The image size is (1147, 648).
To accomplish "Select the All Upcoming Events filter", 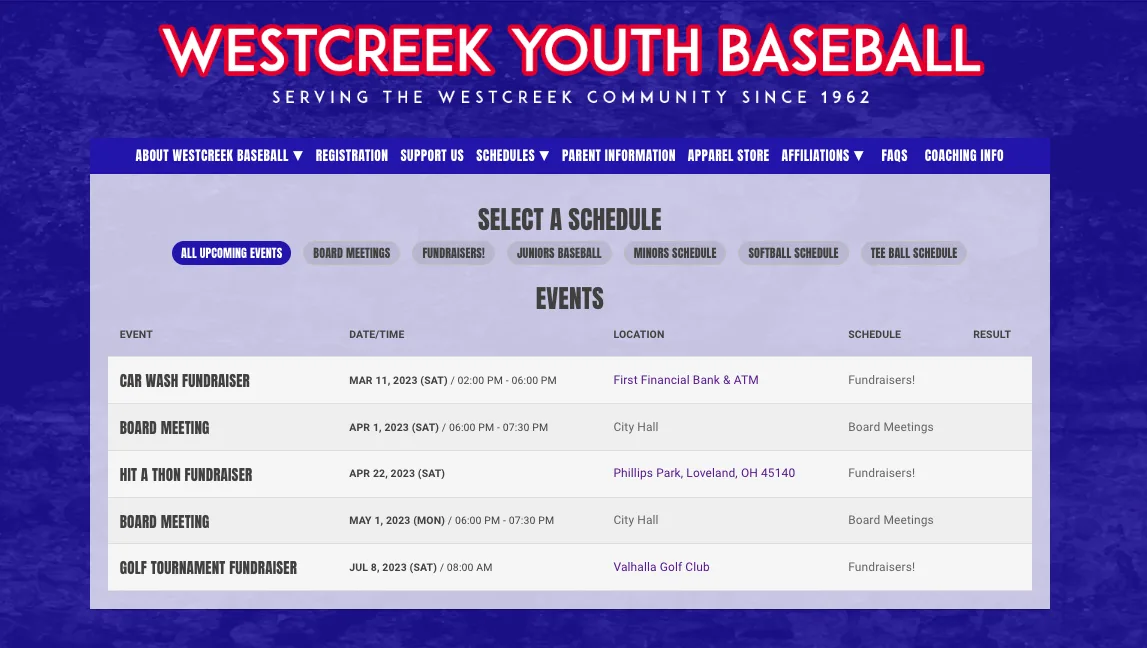I will coord(231,253).
